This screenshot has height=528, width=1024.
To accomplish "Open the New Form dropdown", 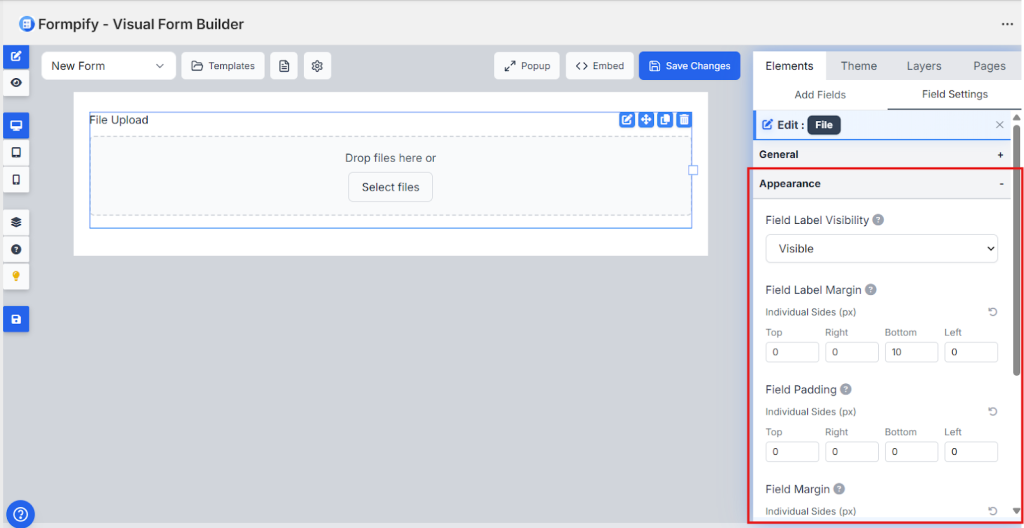I will click(x=108, y=66).
